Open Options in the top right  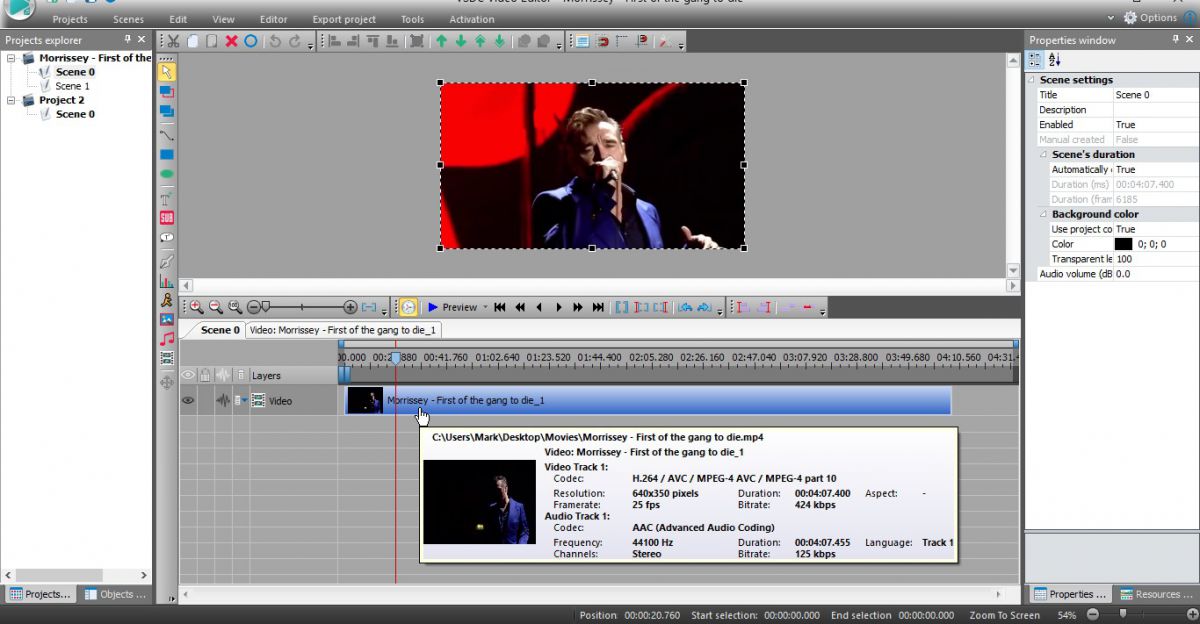1151,17
